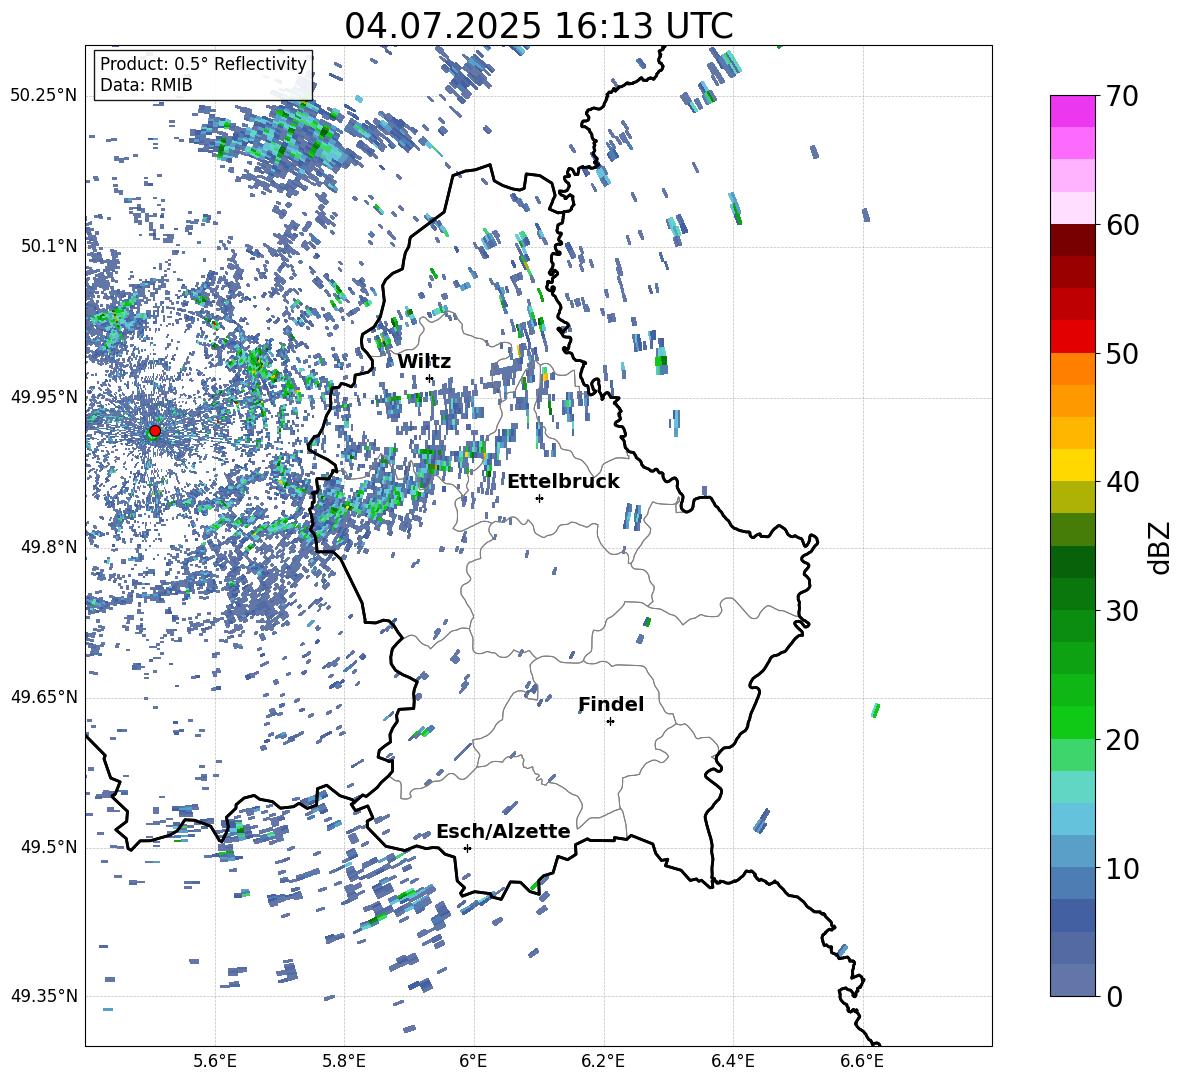Click the 30 colorbar tick label
Viewport: 1184px width, 1081px height.
pos(1122,611)
